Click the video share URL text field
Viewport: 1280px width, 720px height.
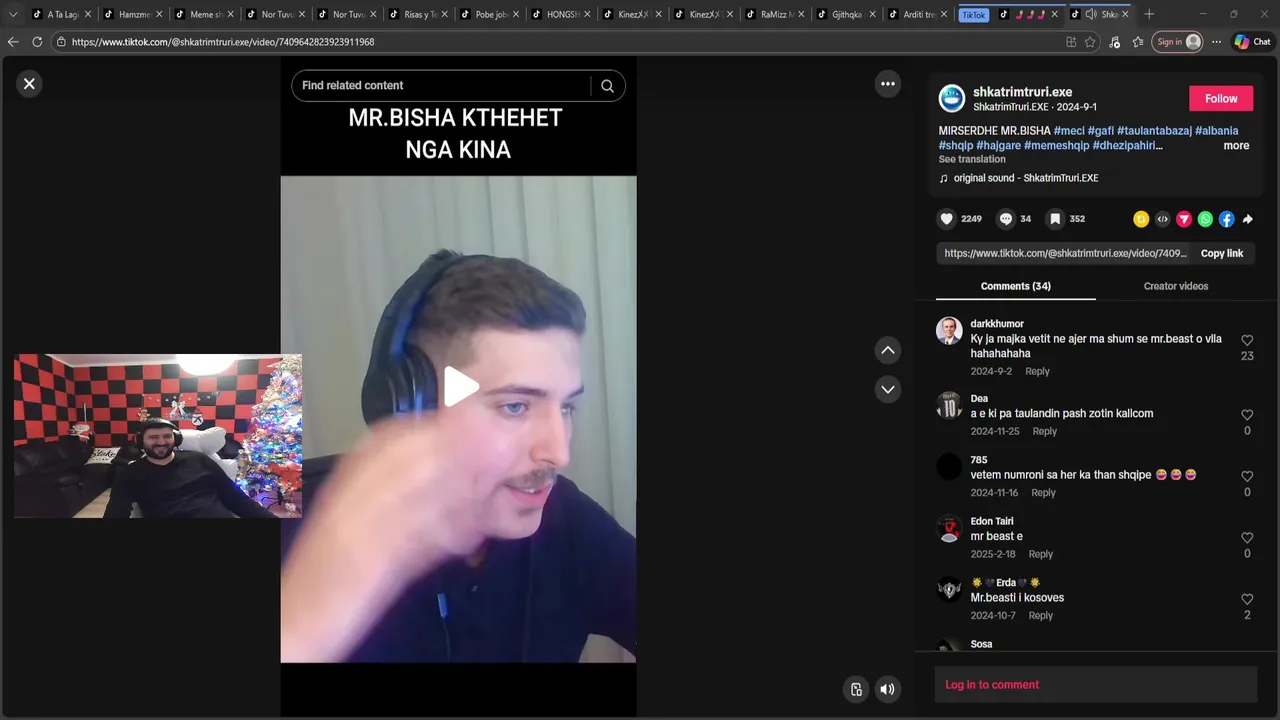click(1065, 254)
